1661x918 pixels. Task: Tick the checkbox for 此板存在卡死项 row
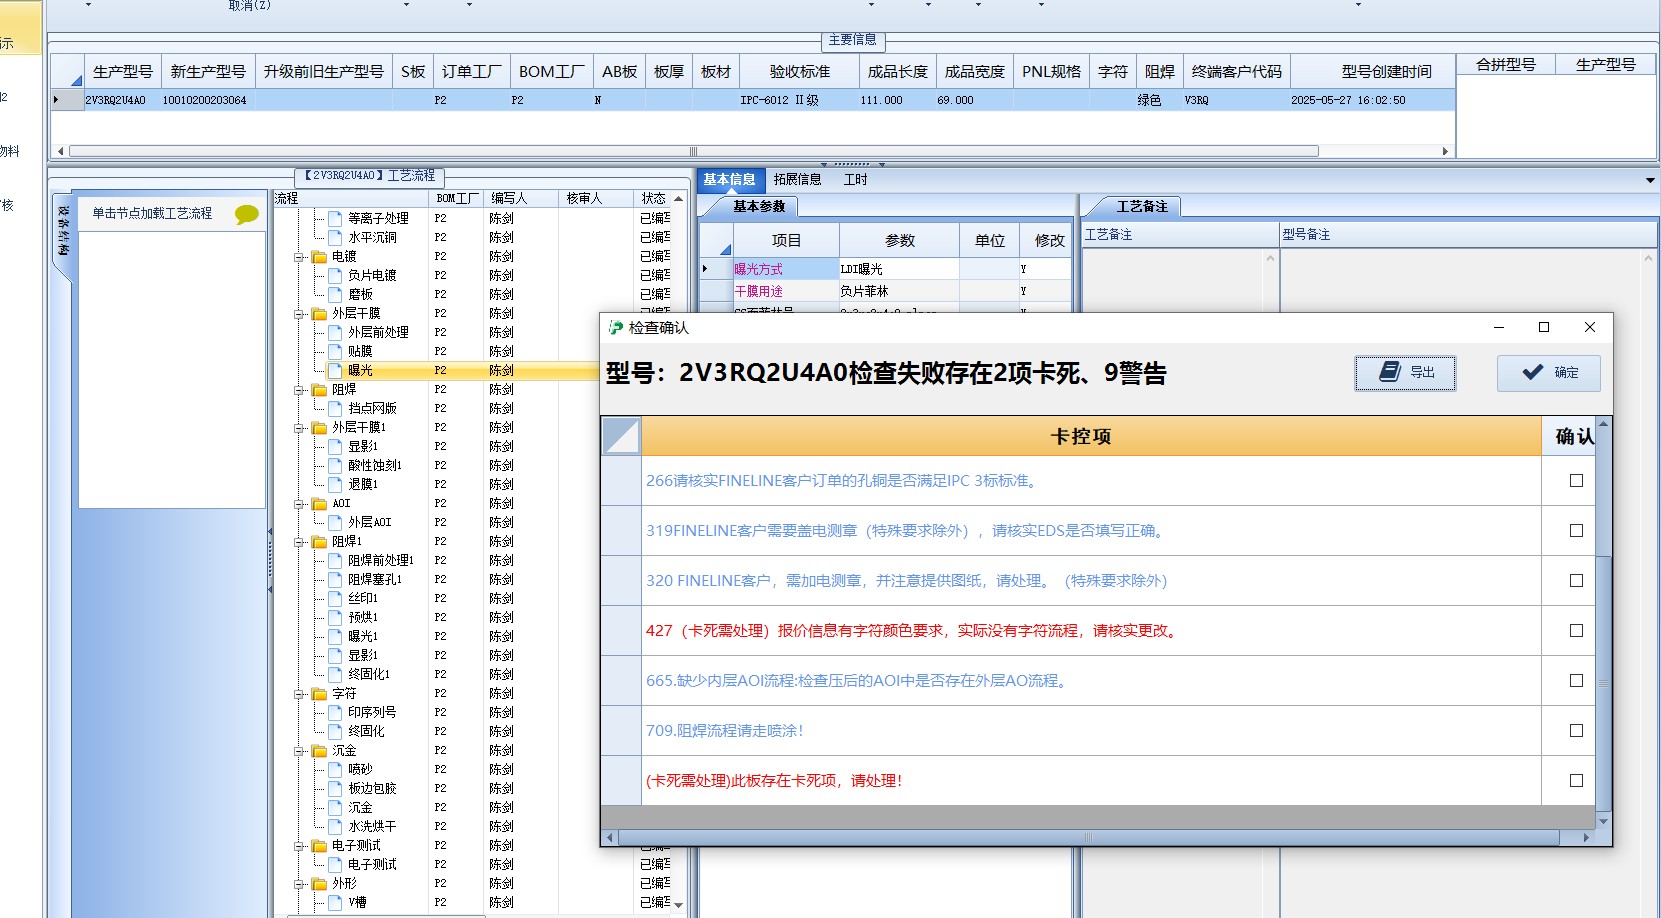[1576, 781]
